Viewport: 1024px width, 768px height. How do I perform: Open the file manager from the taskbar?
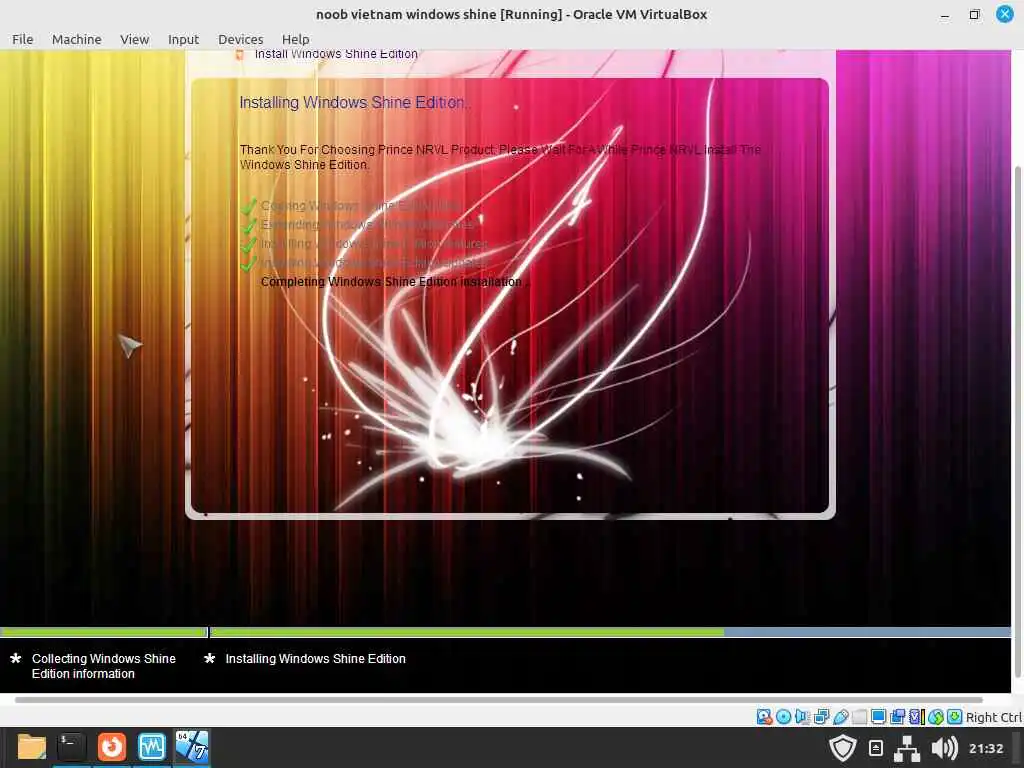pos(31,746)
